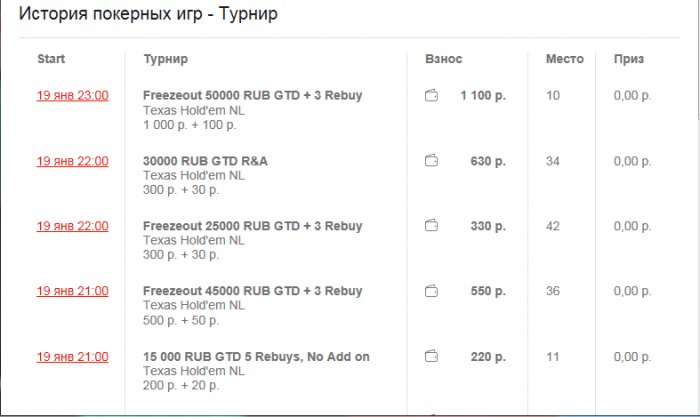Select Freezeout 25000 RUB GTD + 3 Rebuy title
This screenshot has width=700, height=417.
[252, 226]
